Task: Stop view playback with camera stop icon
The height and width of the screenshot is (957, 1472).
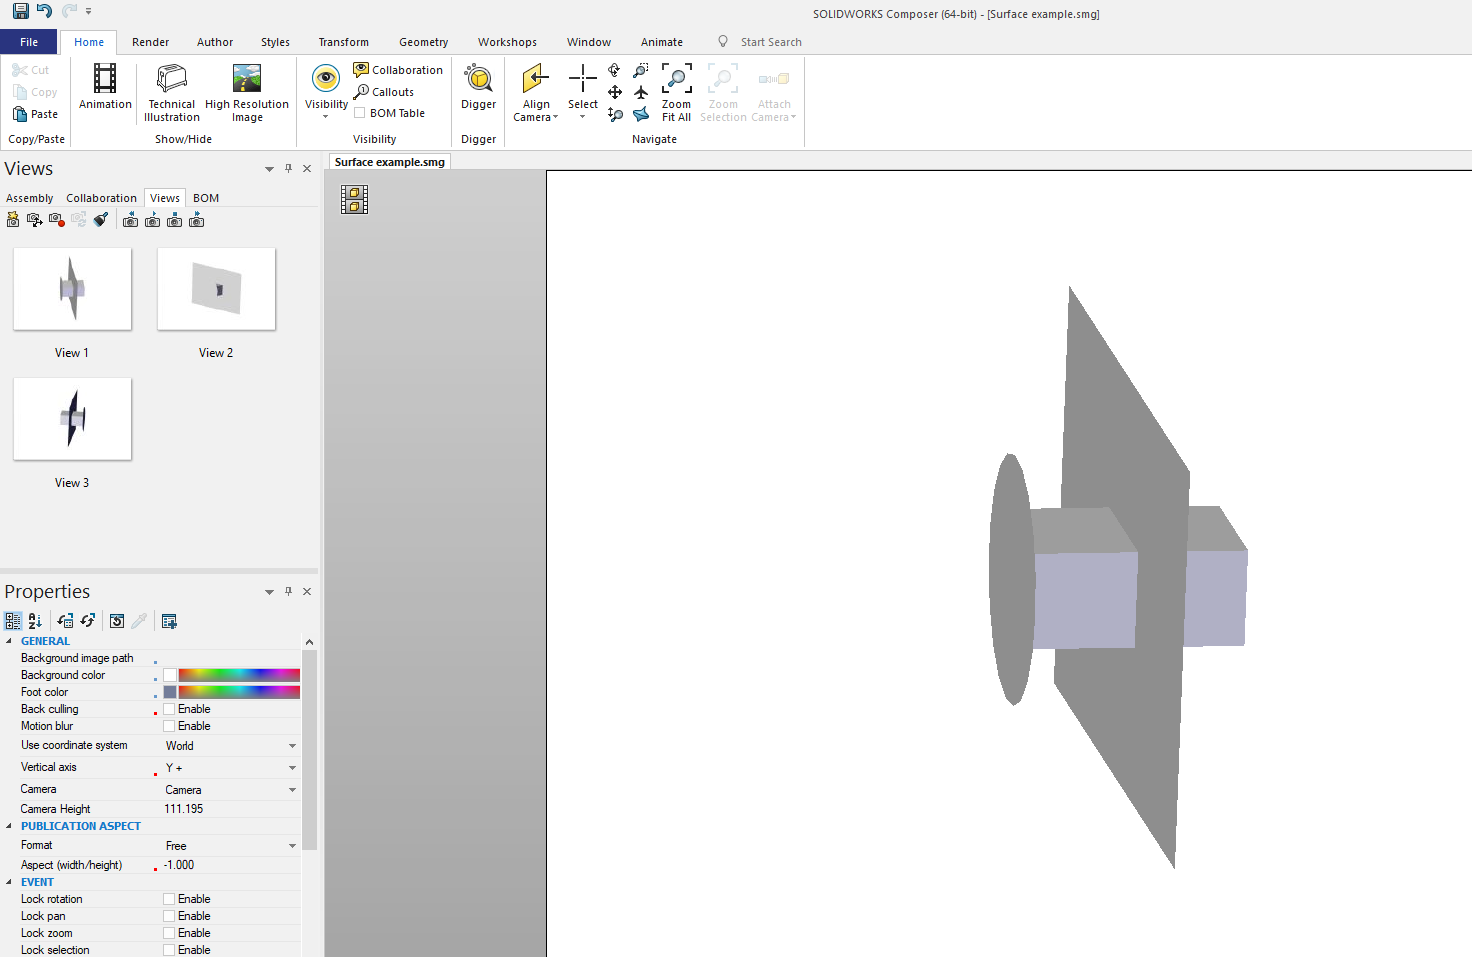Action: [174, 220]
